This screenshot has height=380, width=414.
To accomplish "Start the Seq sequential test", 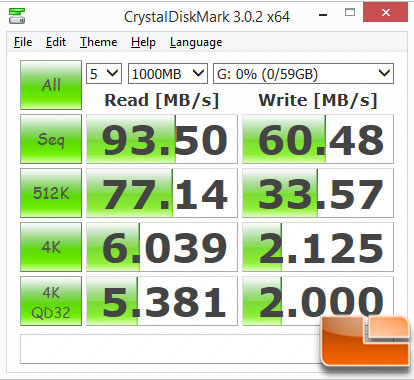I will 51,139.
